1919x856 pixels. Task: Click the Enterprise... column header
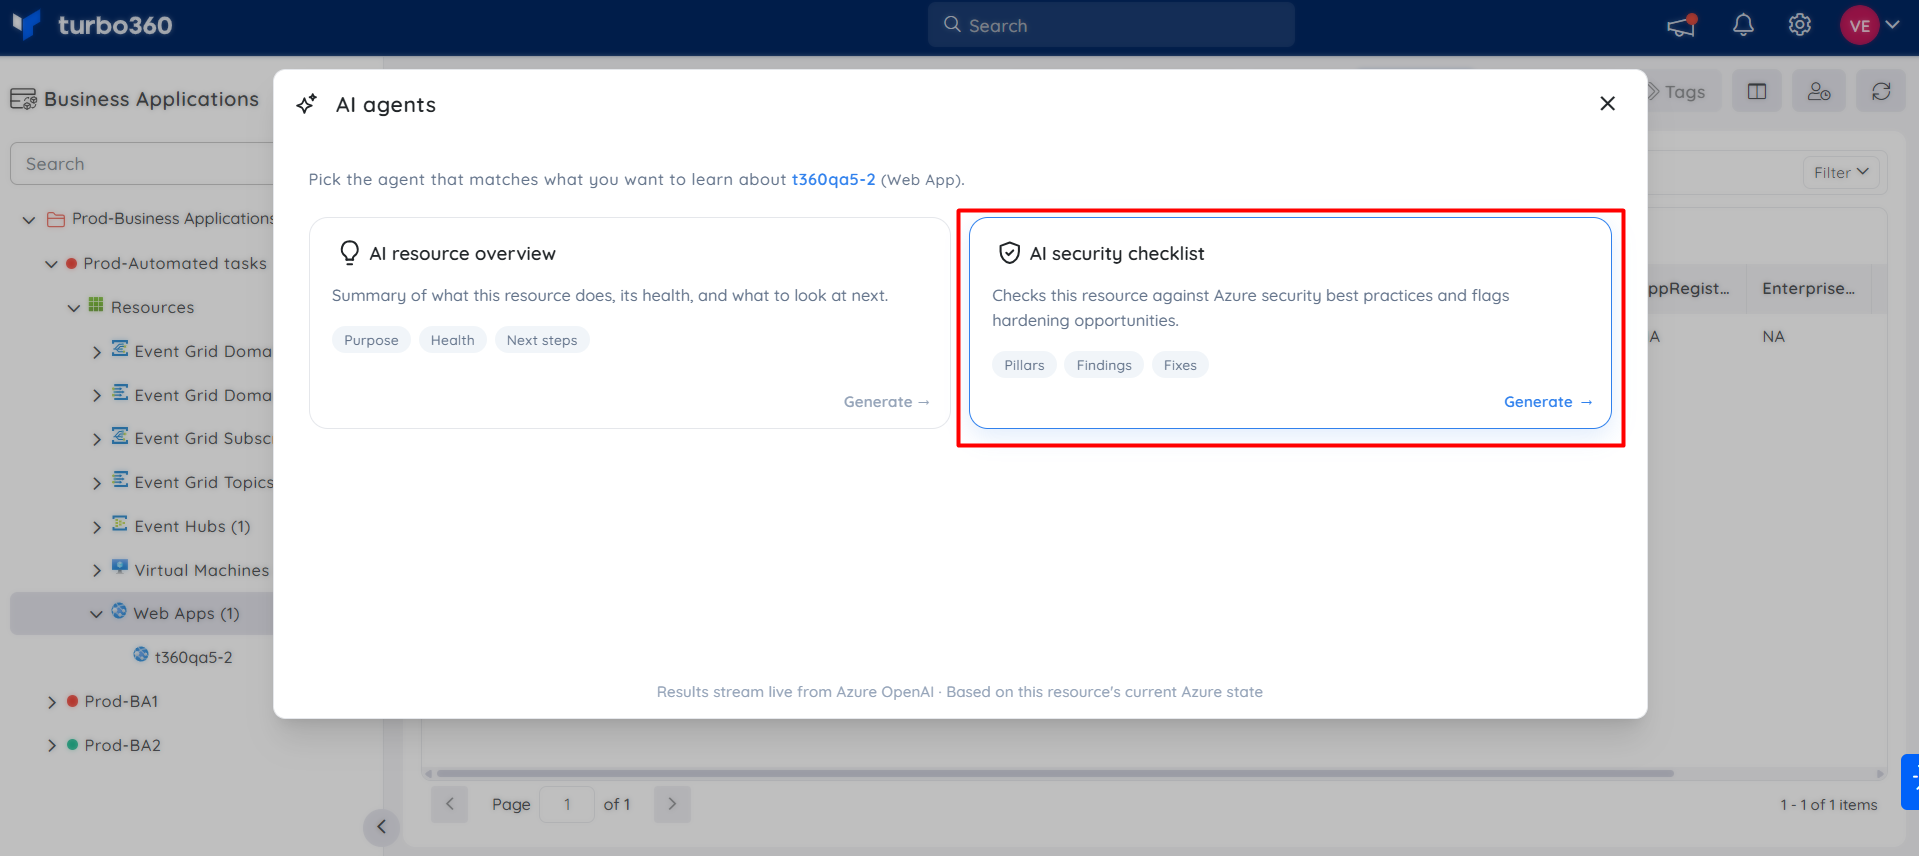(x=1809, y=289)
